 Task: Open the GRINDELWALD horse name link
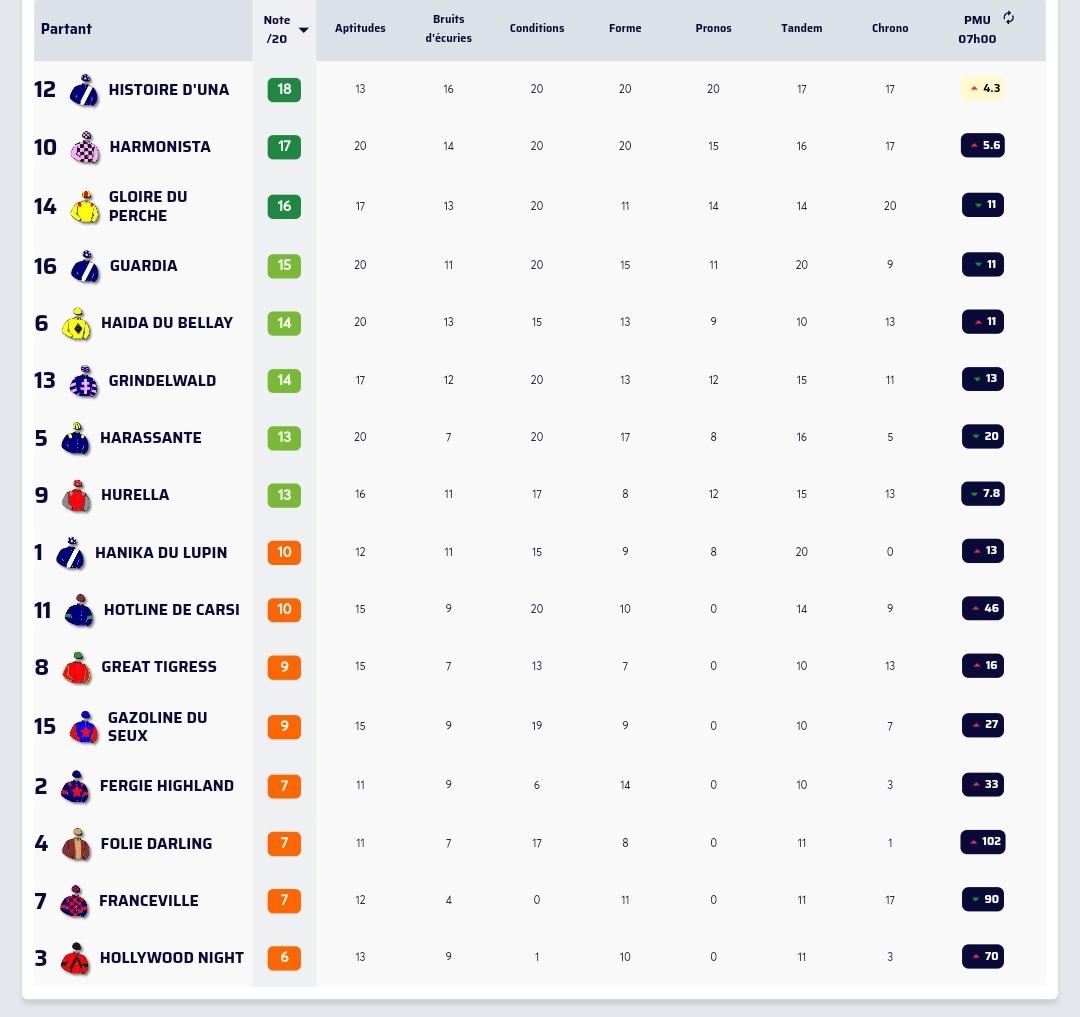163,381
